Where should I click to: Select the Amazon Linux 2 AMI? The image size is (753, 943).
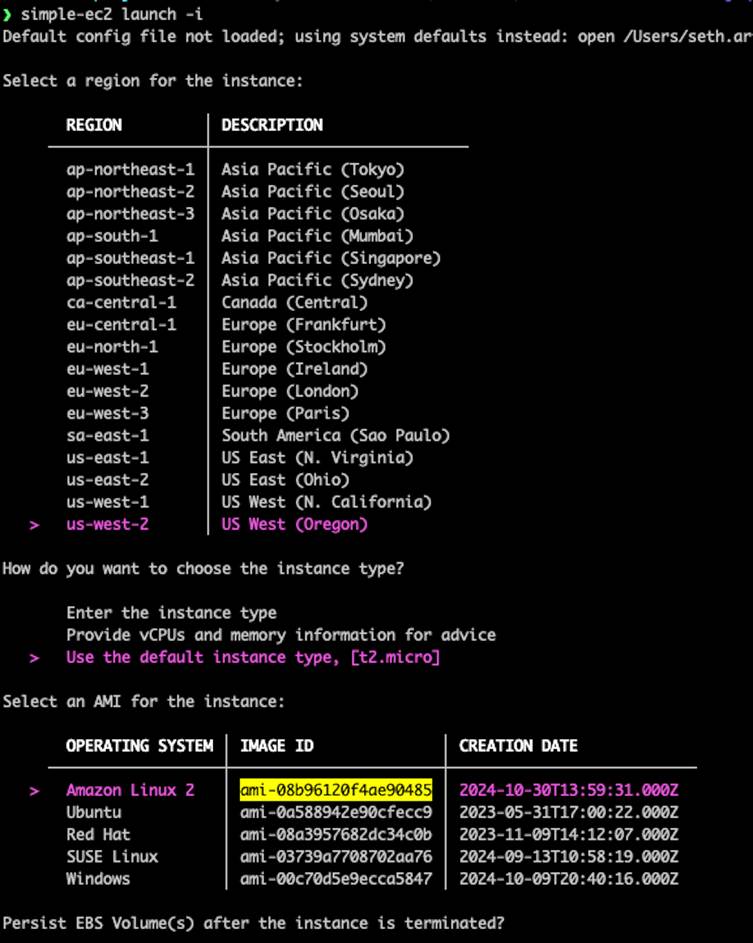coord(131,790)
